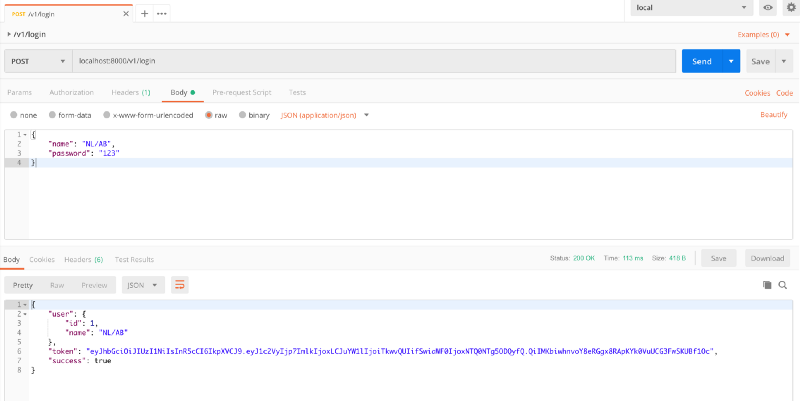Click the "id": 1 line in response
The height and width of the screenshot is (401, 800).
tap(81, 323)
